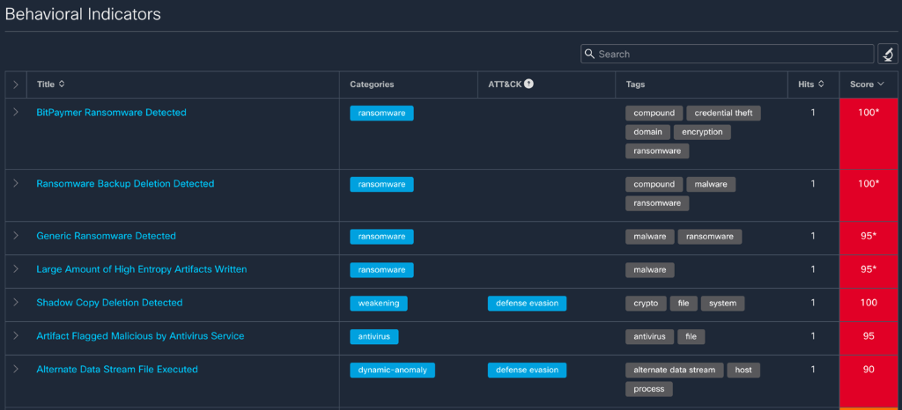This screenshot has height=410, width=902.
Task: Click the Title column sort arrows
Action: 62,84
